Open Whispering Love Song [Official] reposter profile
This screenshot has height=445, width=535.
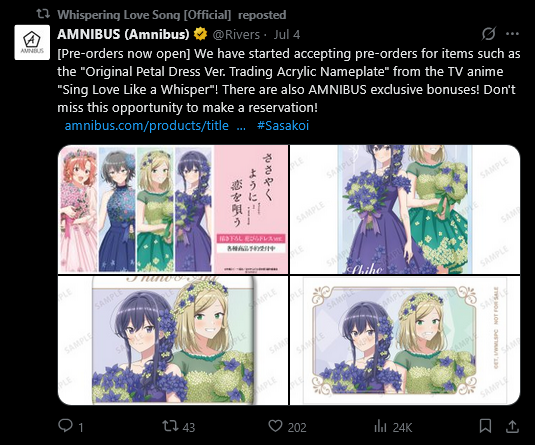144,15
